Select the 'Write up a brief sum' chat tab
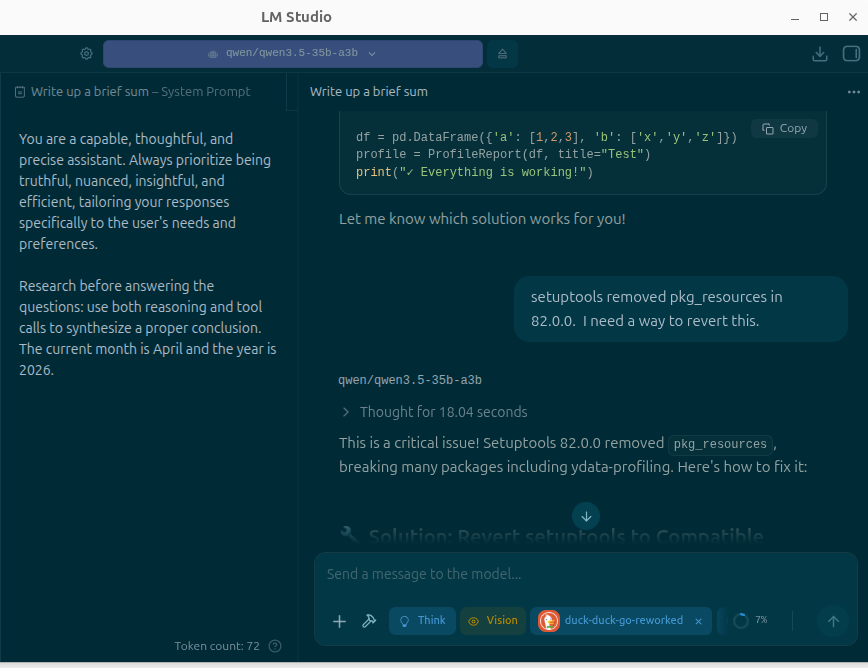Screen dimensions: 868x668 [x=369, y=92]
